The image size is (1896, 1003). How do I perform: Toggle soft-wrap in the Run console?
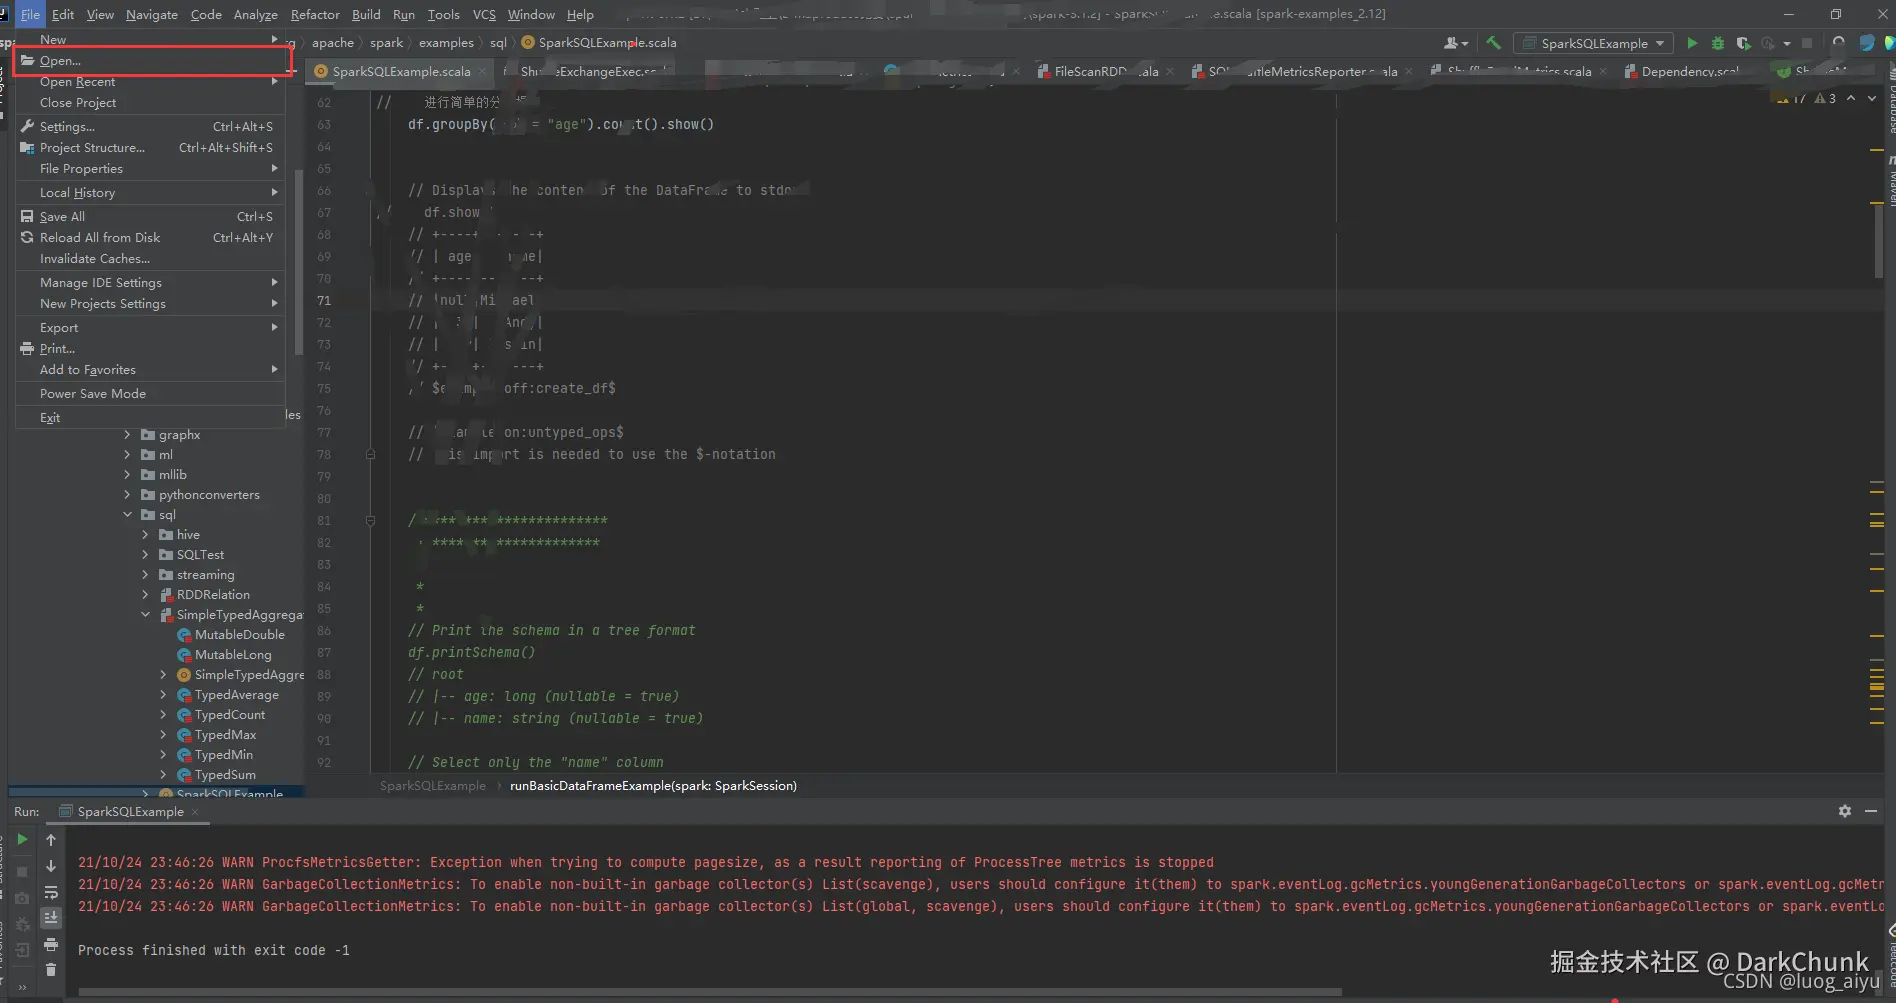tap(51, 892)
